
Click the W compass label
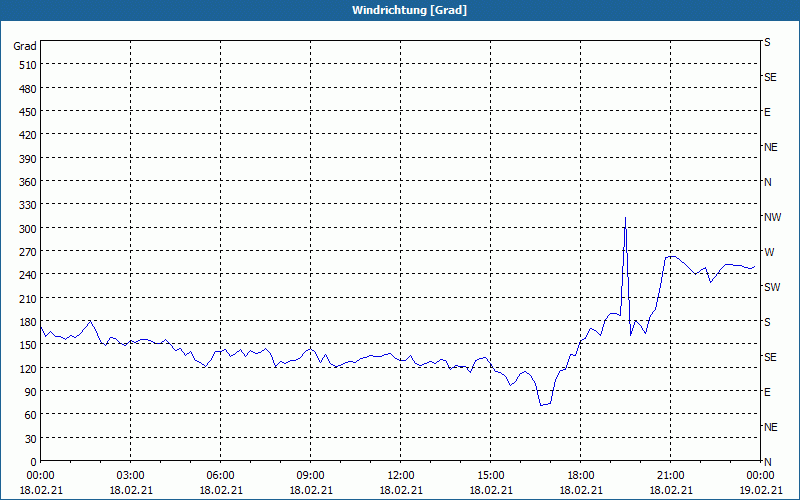point(769,252)
